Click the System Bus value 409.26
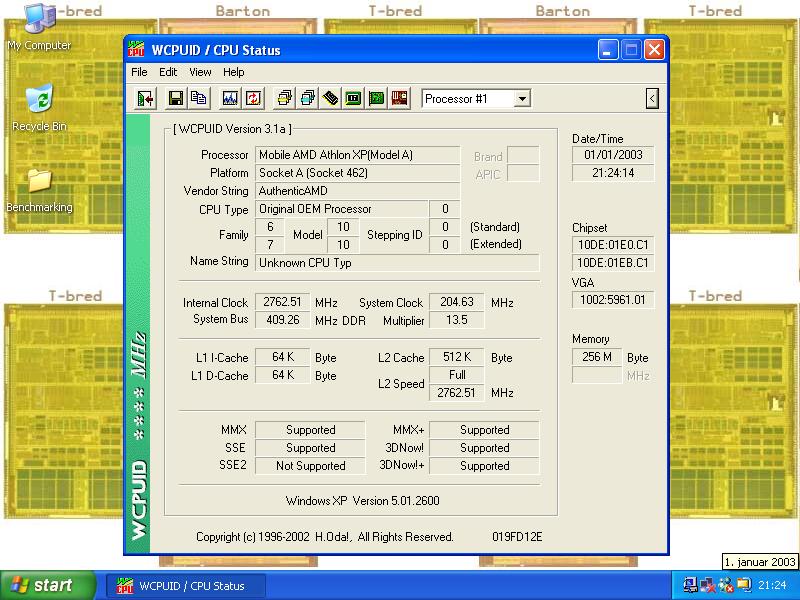 pyautogui.click(x=282, y=320)
